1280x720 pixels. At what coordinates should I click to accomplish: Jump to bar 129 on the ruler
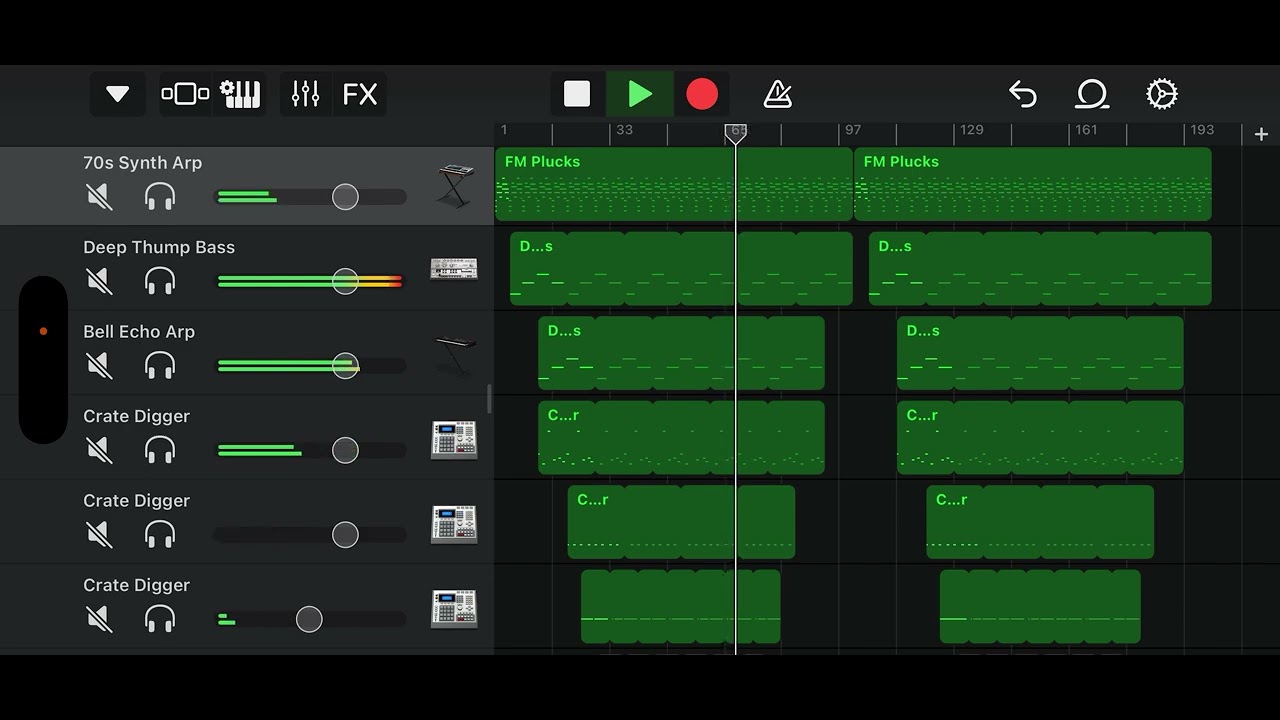[971, 130]
